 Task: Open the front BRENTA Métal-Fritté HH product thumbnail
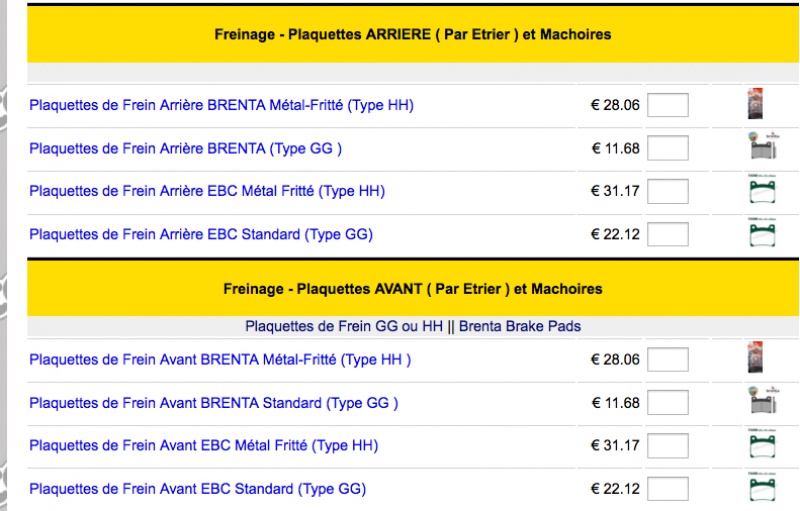pyautogui.click(x=755, y=357)
